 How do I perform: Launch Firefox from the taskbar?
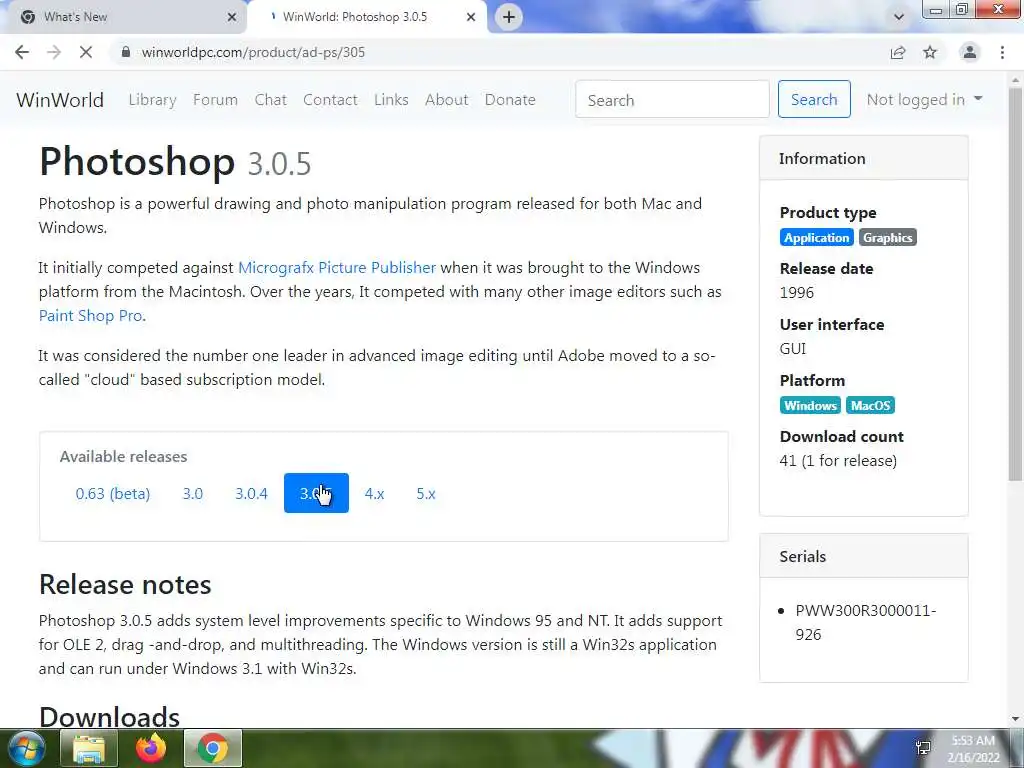click(151, 748)
